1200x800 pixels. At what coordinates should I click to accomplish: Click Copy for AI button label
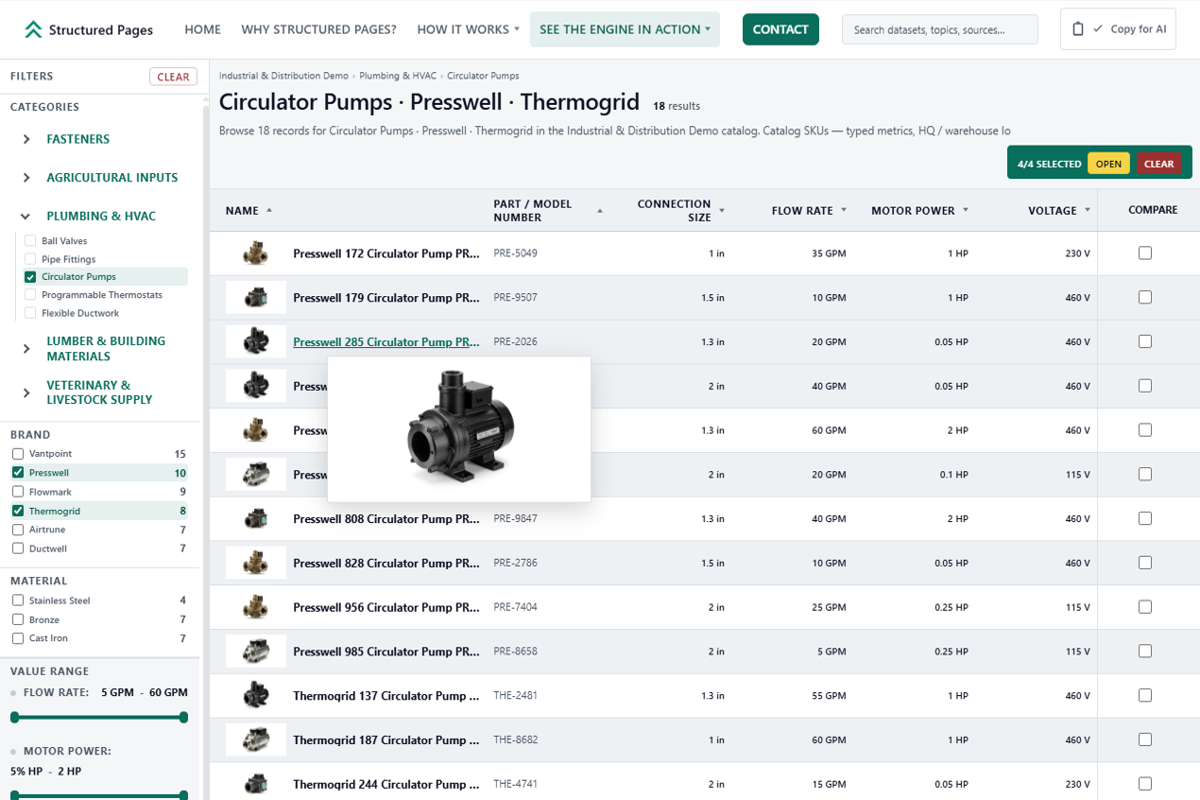click(x=1138, y=30)
